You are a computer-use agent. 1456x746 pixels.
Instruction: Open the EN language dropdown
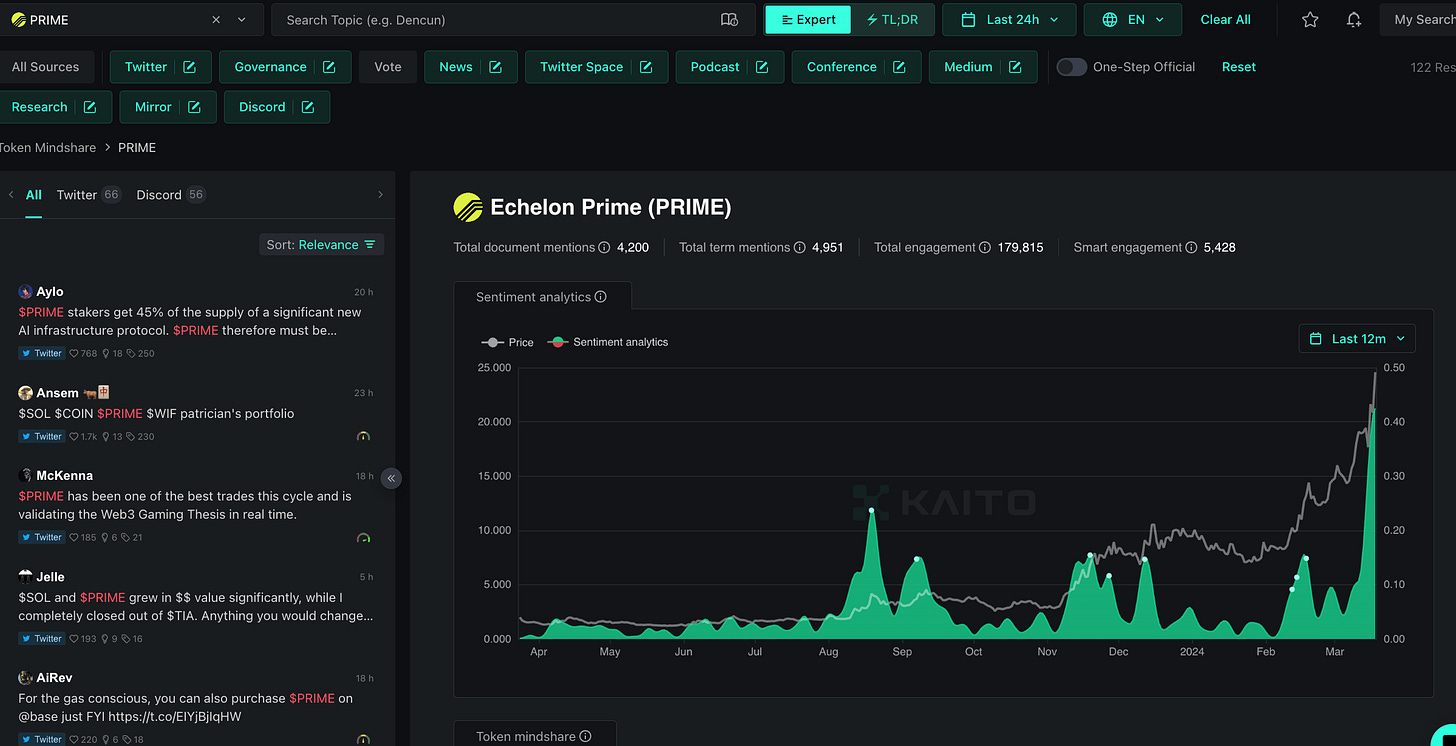[1132, 19]
